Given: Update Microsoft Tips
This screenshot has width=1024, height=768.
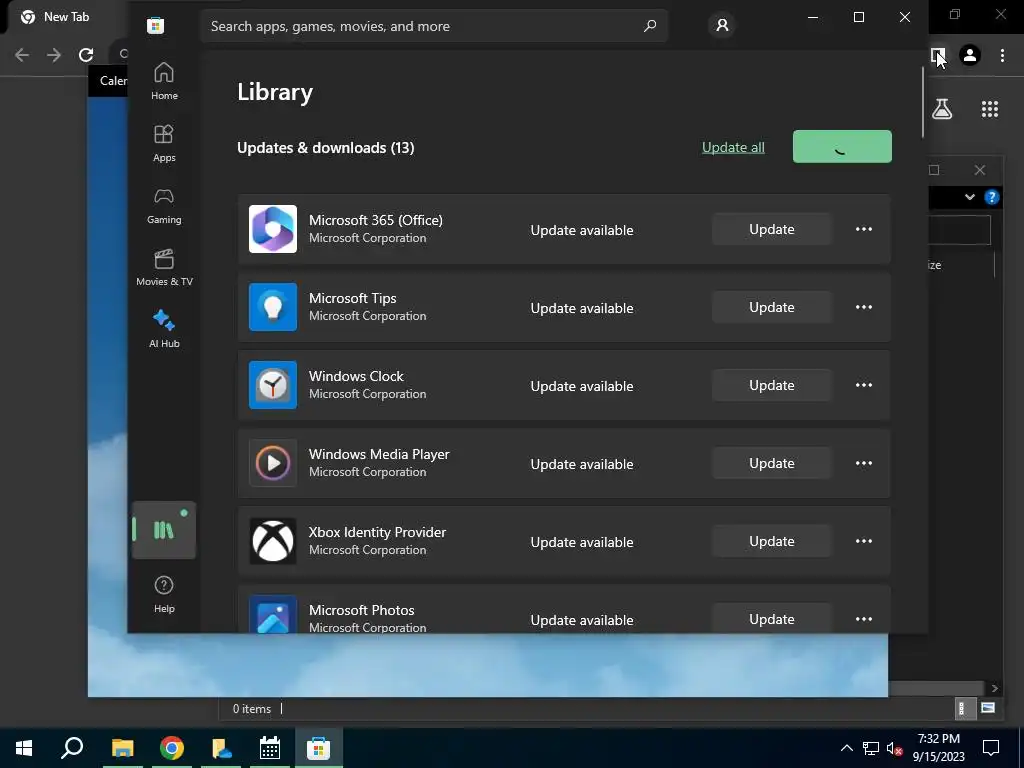Looking at the screenshot, I should [772, 307].
